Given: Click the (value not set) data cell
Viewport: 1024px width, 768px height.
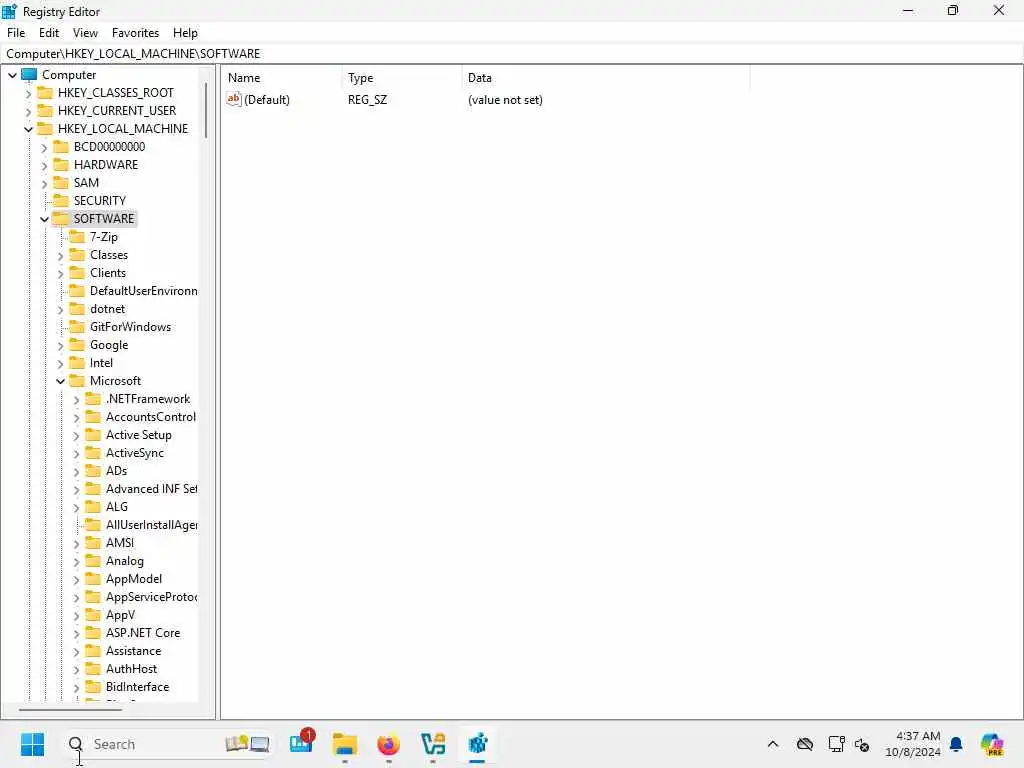Looking at the screenshot, I should 505,100.
